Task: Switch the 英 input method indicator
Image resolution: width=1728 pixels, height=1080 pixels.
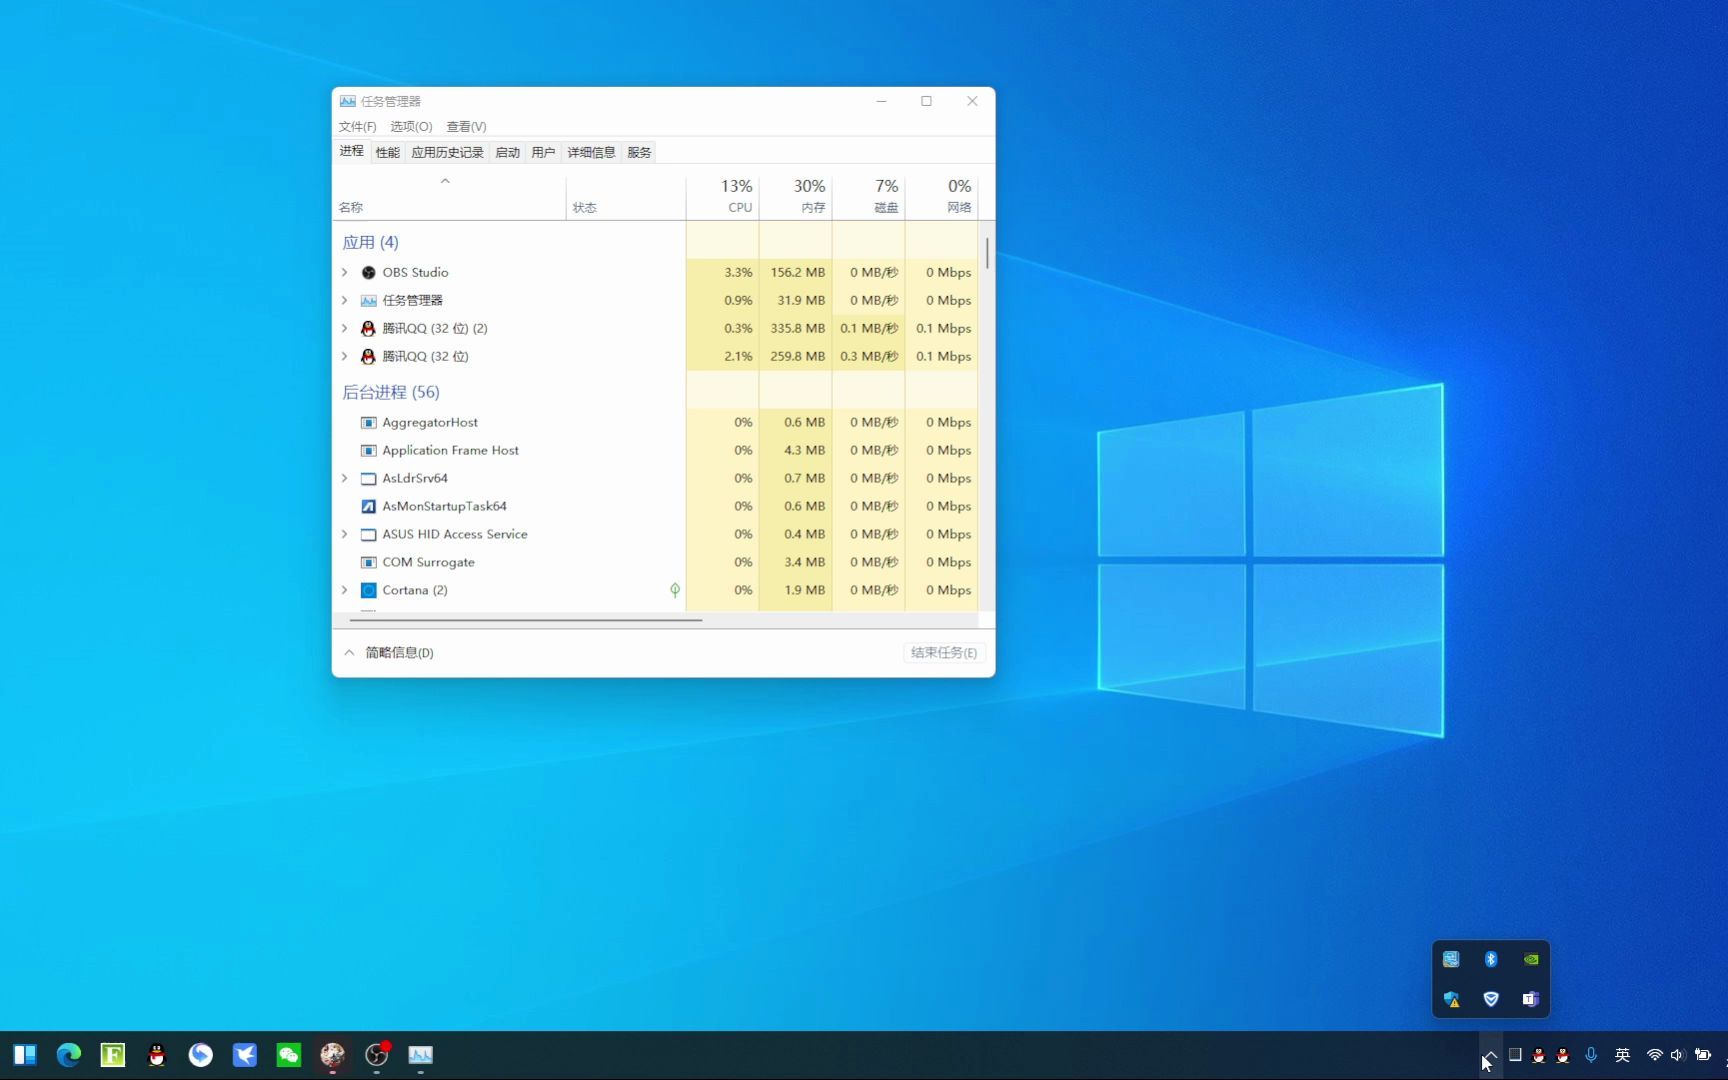Action: pyautogui.click(x=1623, y=1055)
